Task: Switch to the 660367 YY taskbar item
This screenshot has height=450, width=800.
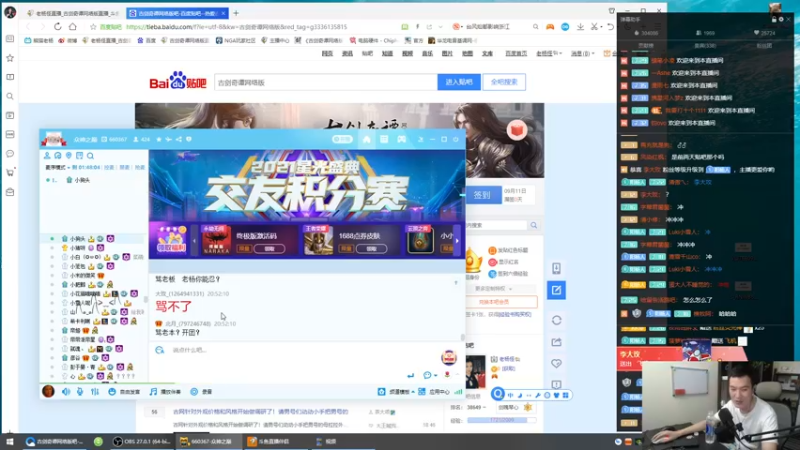Action: 208,442
